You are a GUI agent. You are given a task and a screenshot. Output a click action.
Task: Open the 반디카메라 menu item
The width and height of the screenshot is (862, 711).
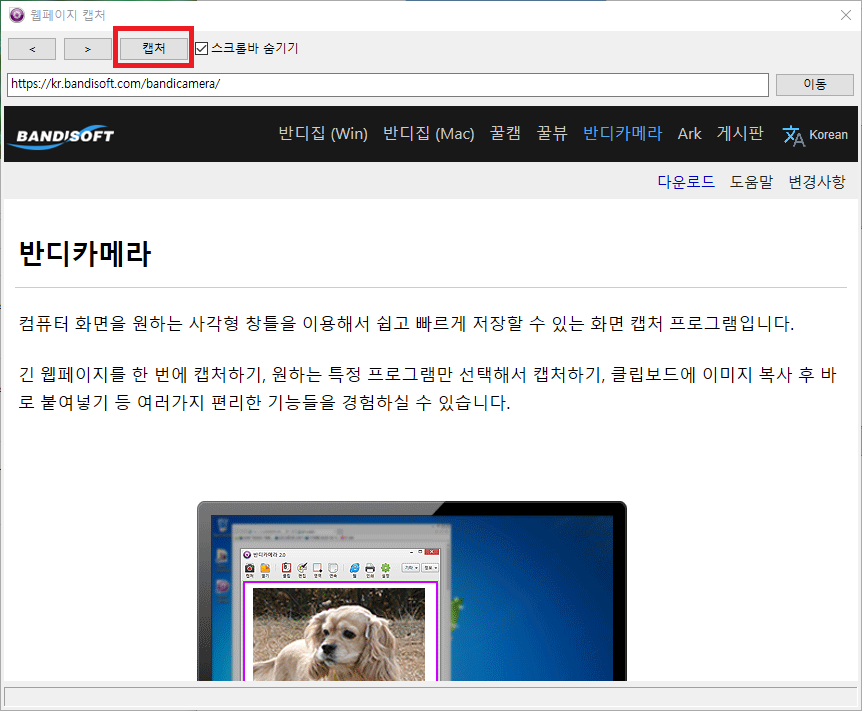[622, 133]
